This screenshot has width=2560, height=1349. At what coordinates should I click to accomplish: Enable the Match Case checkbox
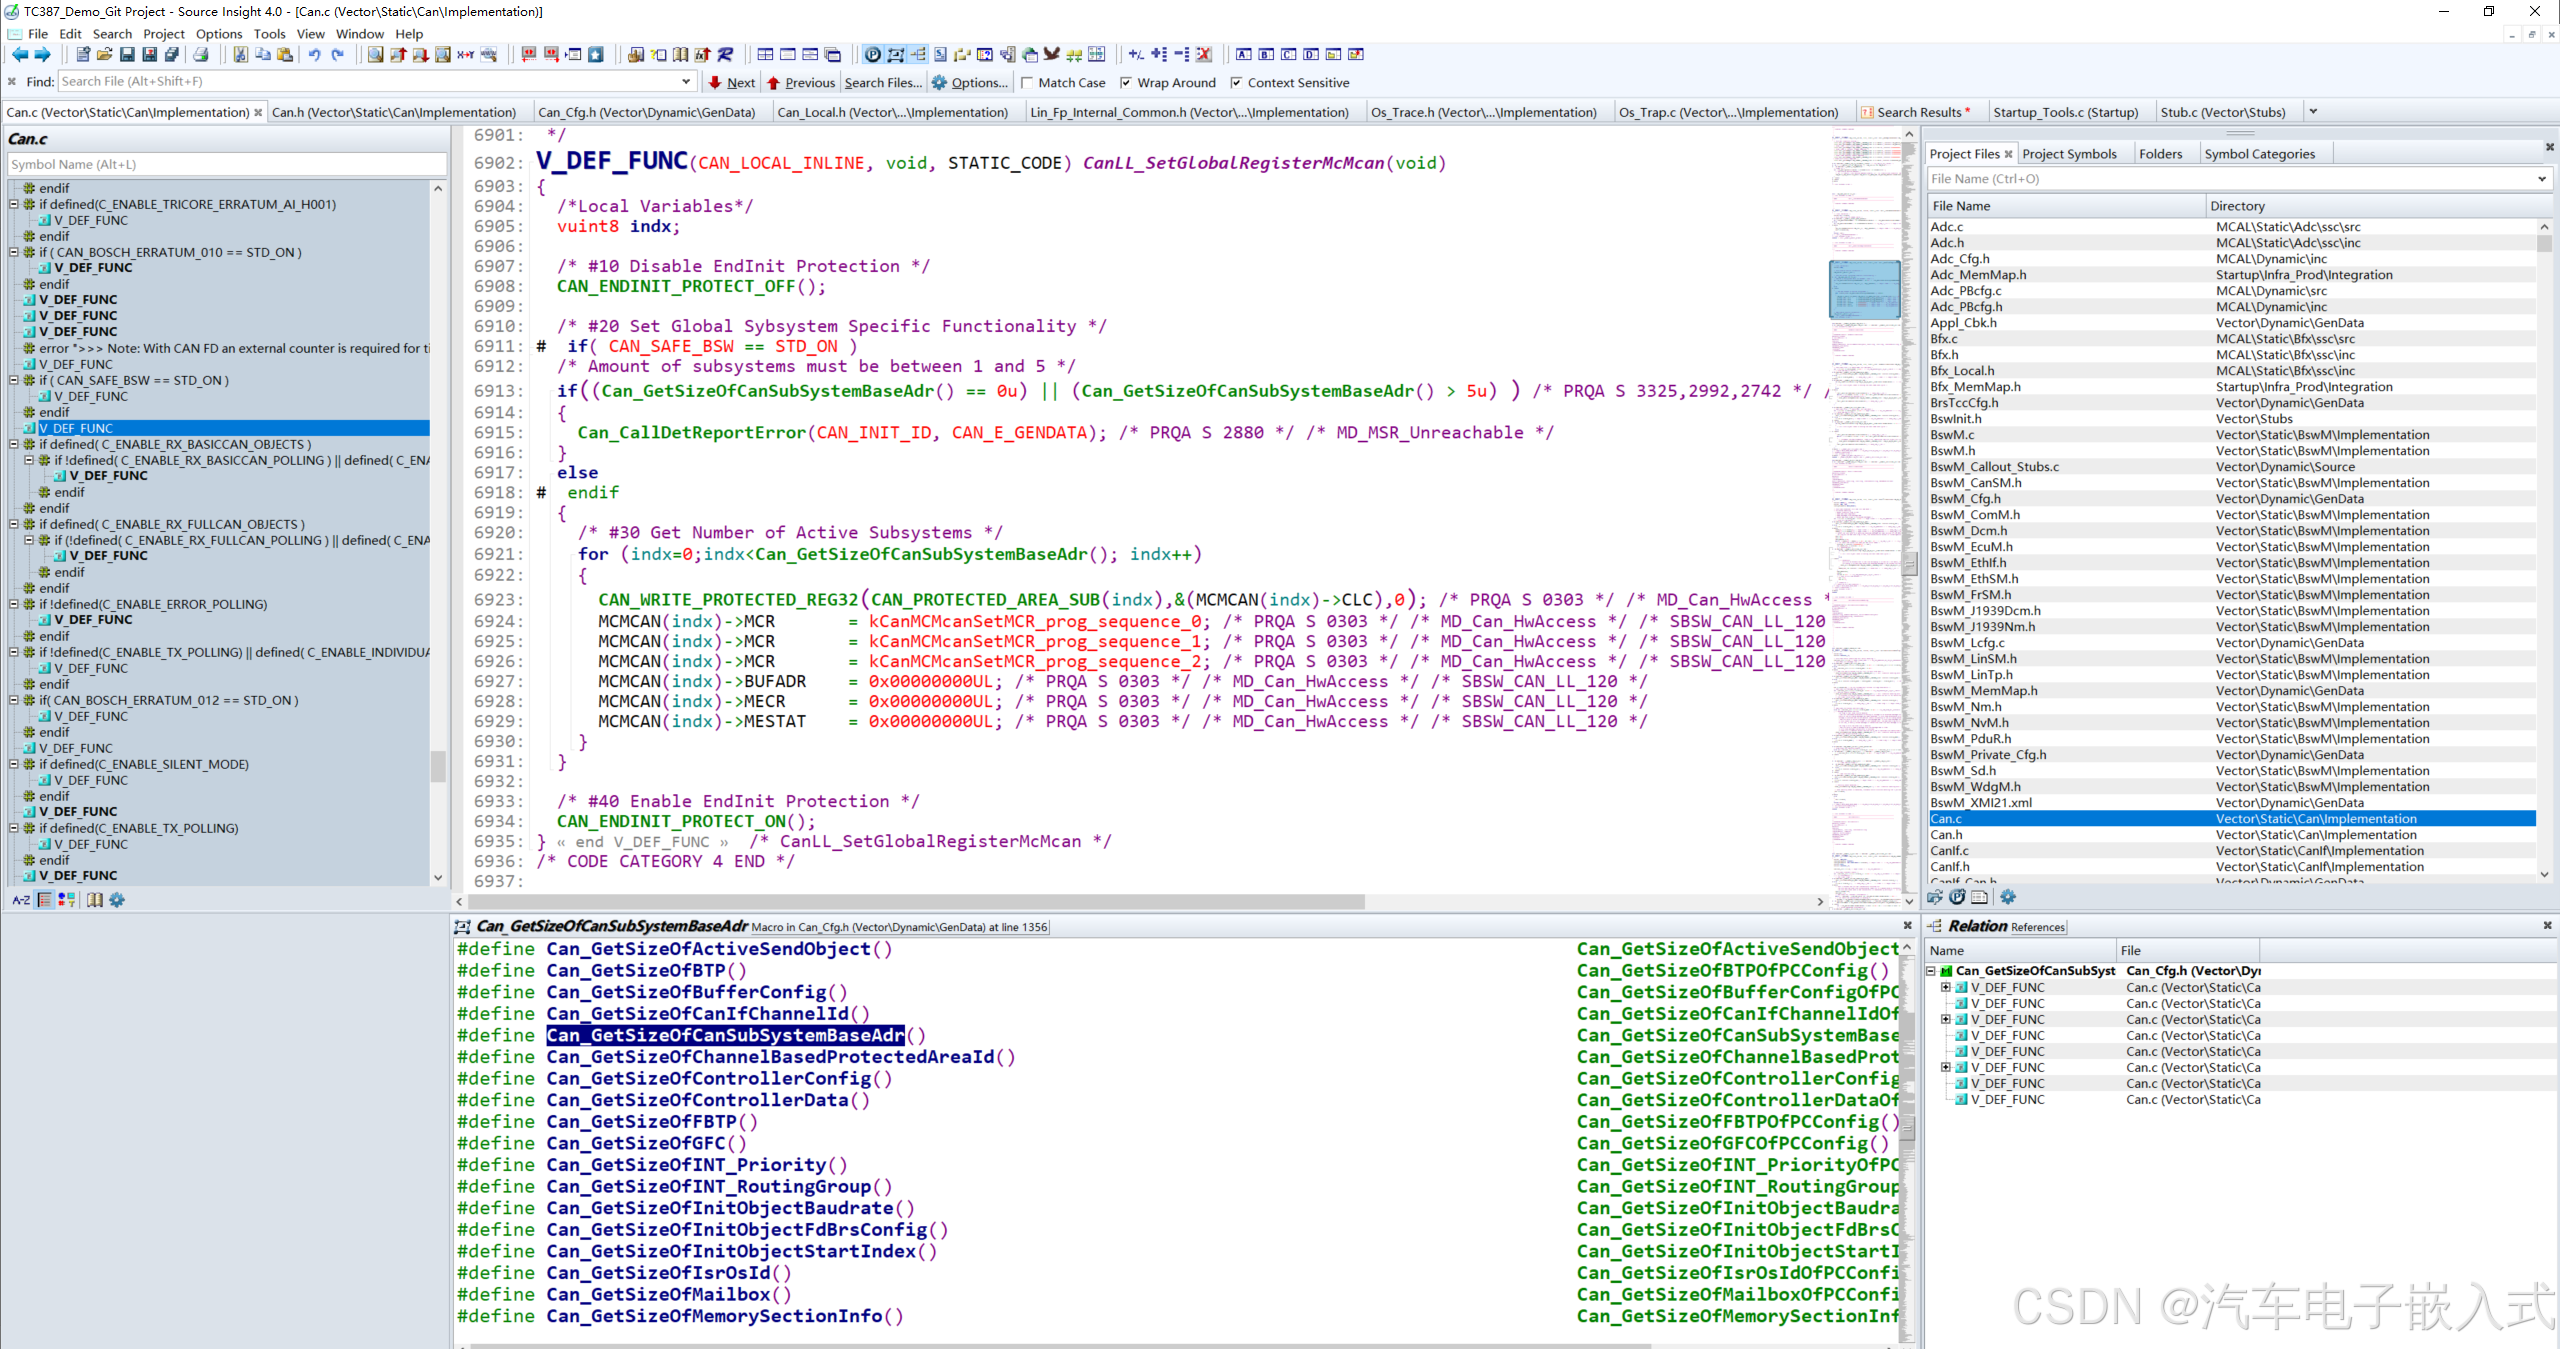point(1027,83)
